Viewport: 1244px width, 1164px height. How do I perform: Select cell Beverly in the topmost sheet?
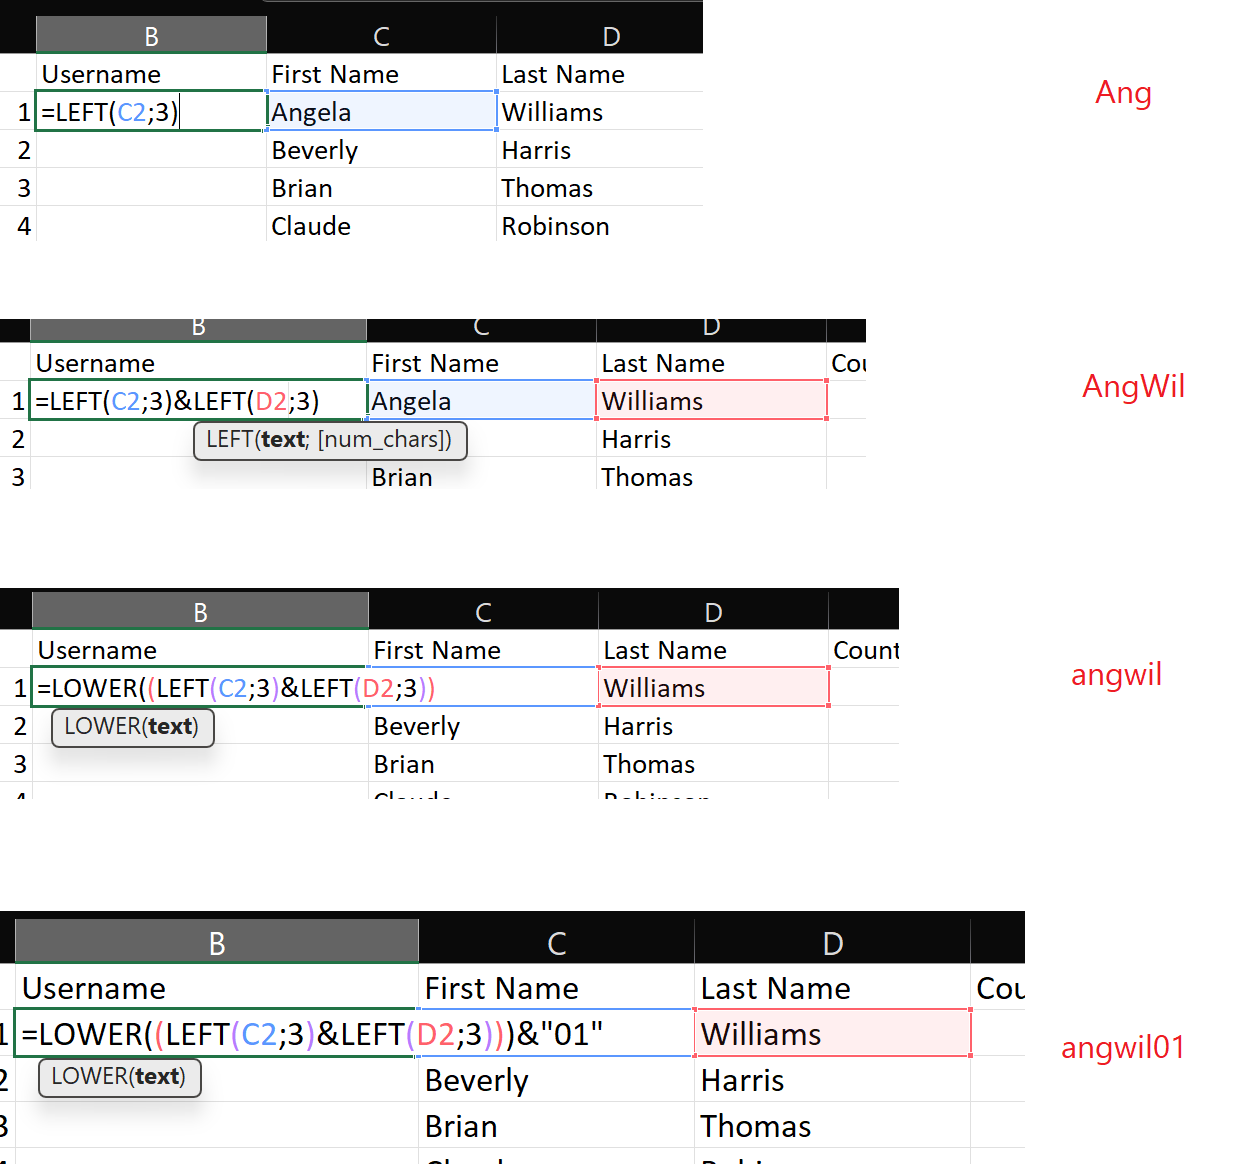point(382,149)
